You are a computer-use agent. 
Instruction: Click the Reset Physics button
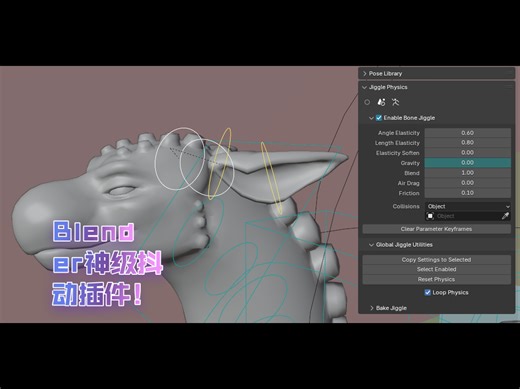(436, 279)
